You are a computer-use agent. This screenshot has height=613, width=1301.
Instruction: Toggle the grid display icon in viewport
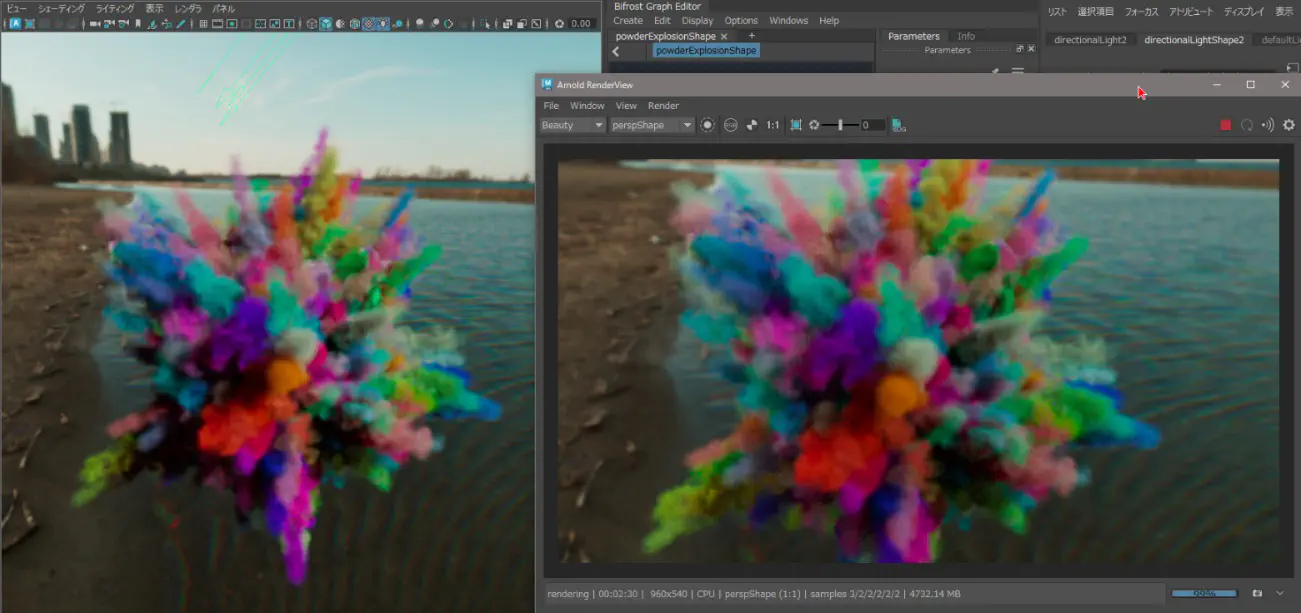203,23
